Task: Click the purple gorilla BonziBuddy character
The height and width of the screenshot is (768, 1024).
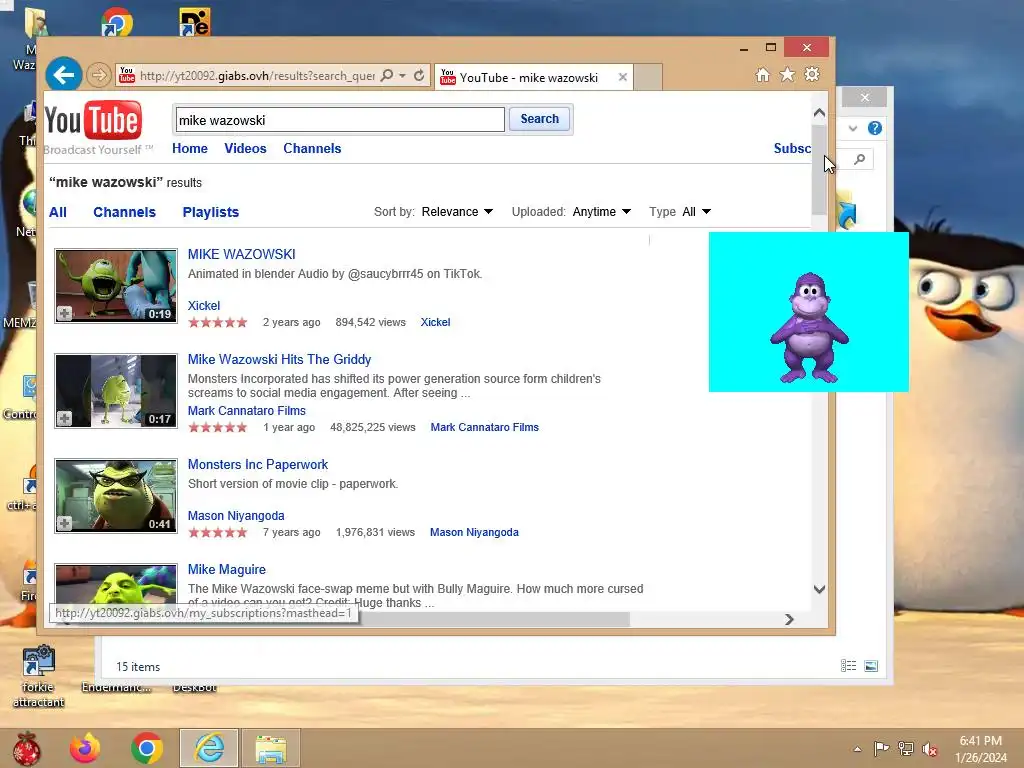Action: [x=808, y=327]
